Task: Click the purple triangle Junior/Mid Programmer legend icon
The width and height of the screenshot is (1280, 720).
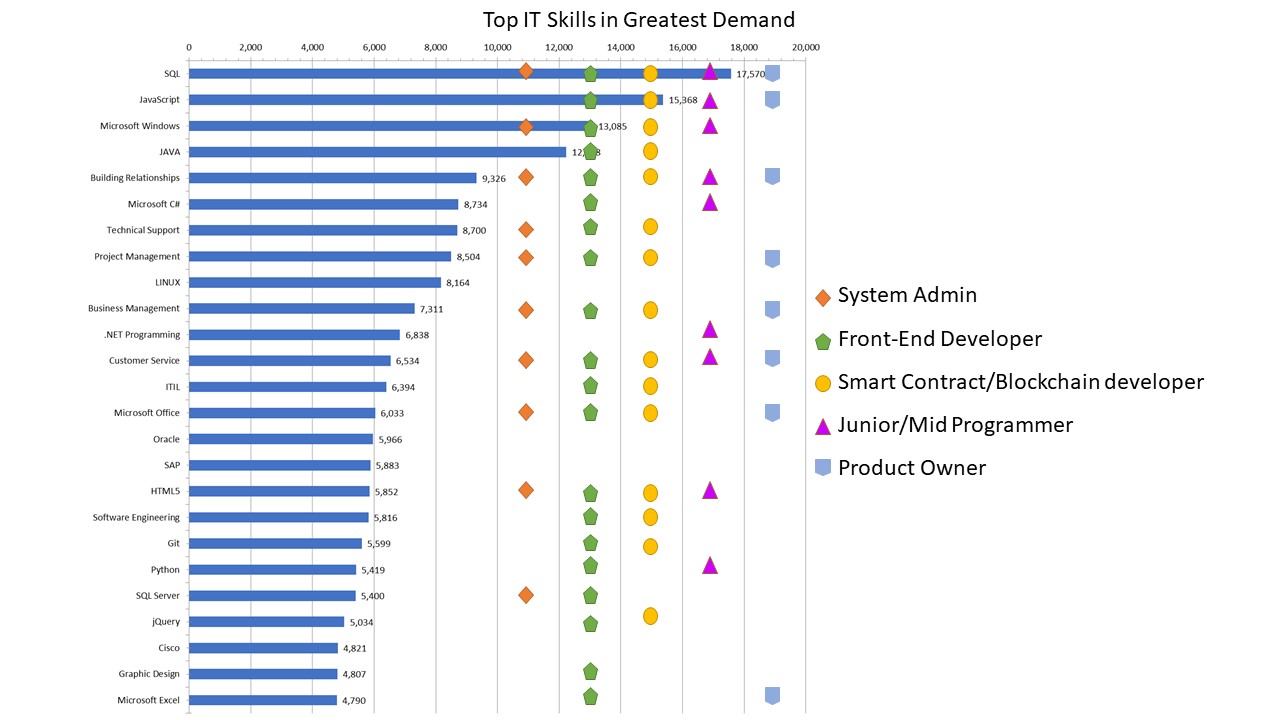Action: (823, 426)
